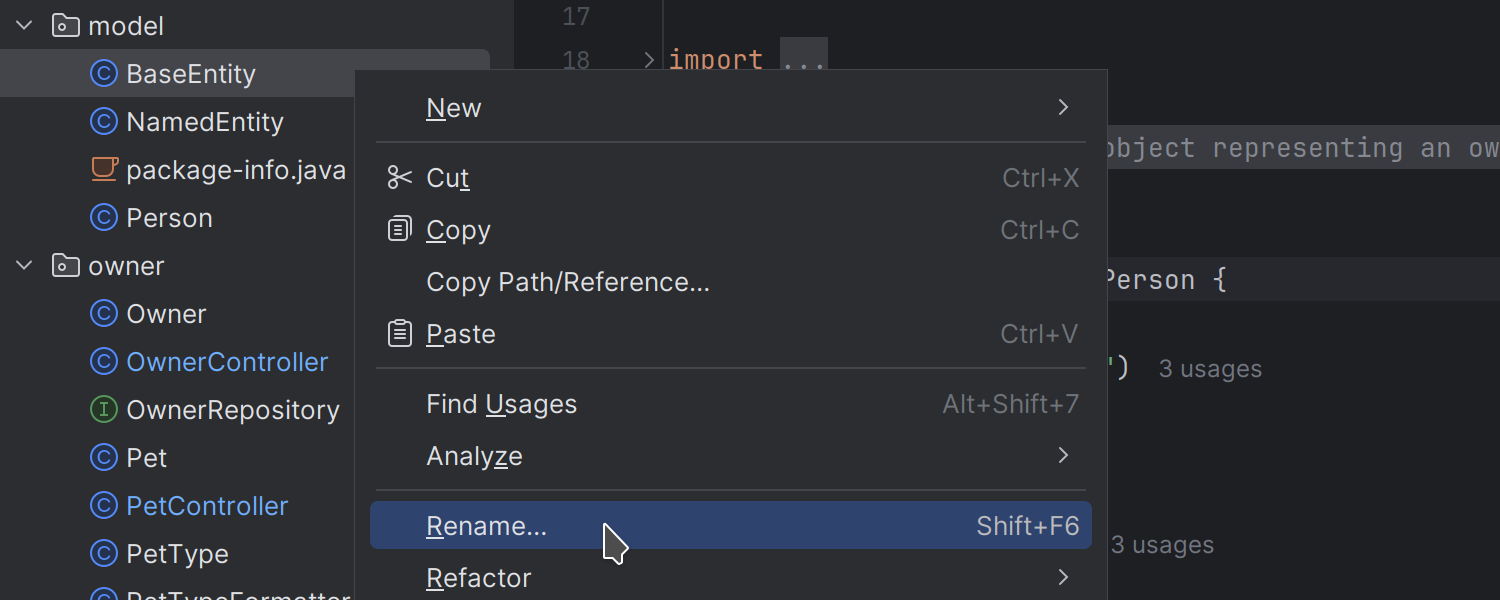Click the '3 usages' inline hint
Image resolution: width=1500 pixels, height=600 pixels.
pyautogui.click(x=1210, y=368)
